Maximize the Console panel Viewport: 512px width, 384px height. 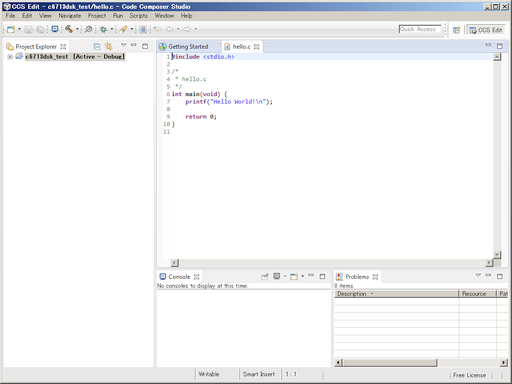tap(322, 276)
